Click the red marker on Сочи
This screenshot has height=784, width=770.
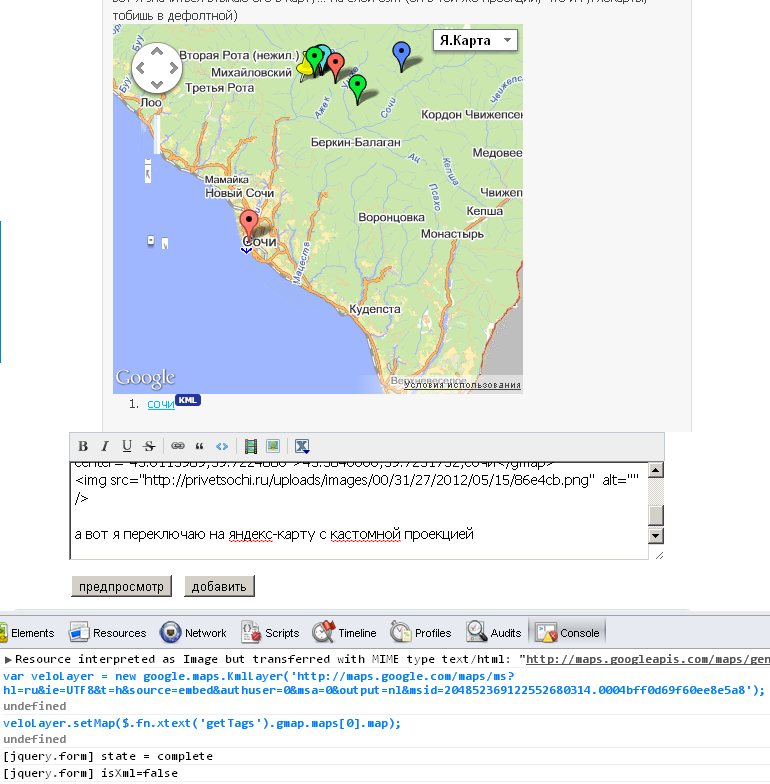(250, 224)
